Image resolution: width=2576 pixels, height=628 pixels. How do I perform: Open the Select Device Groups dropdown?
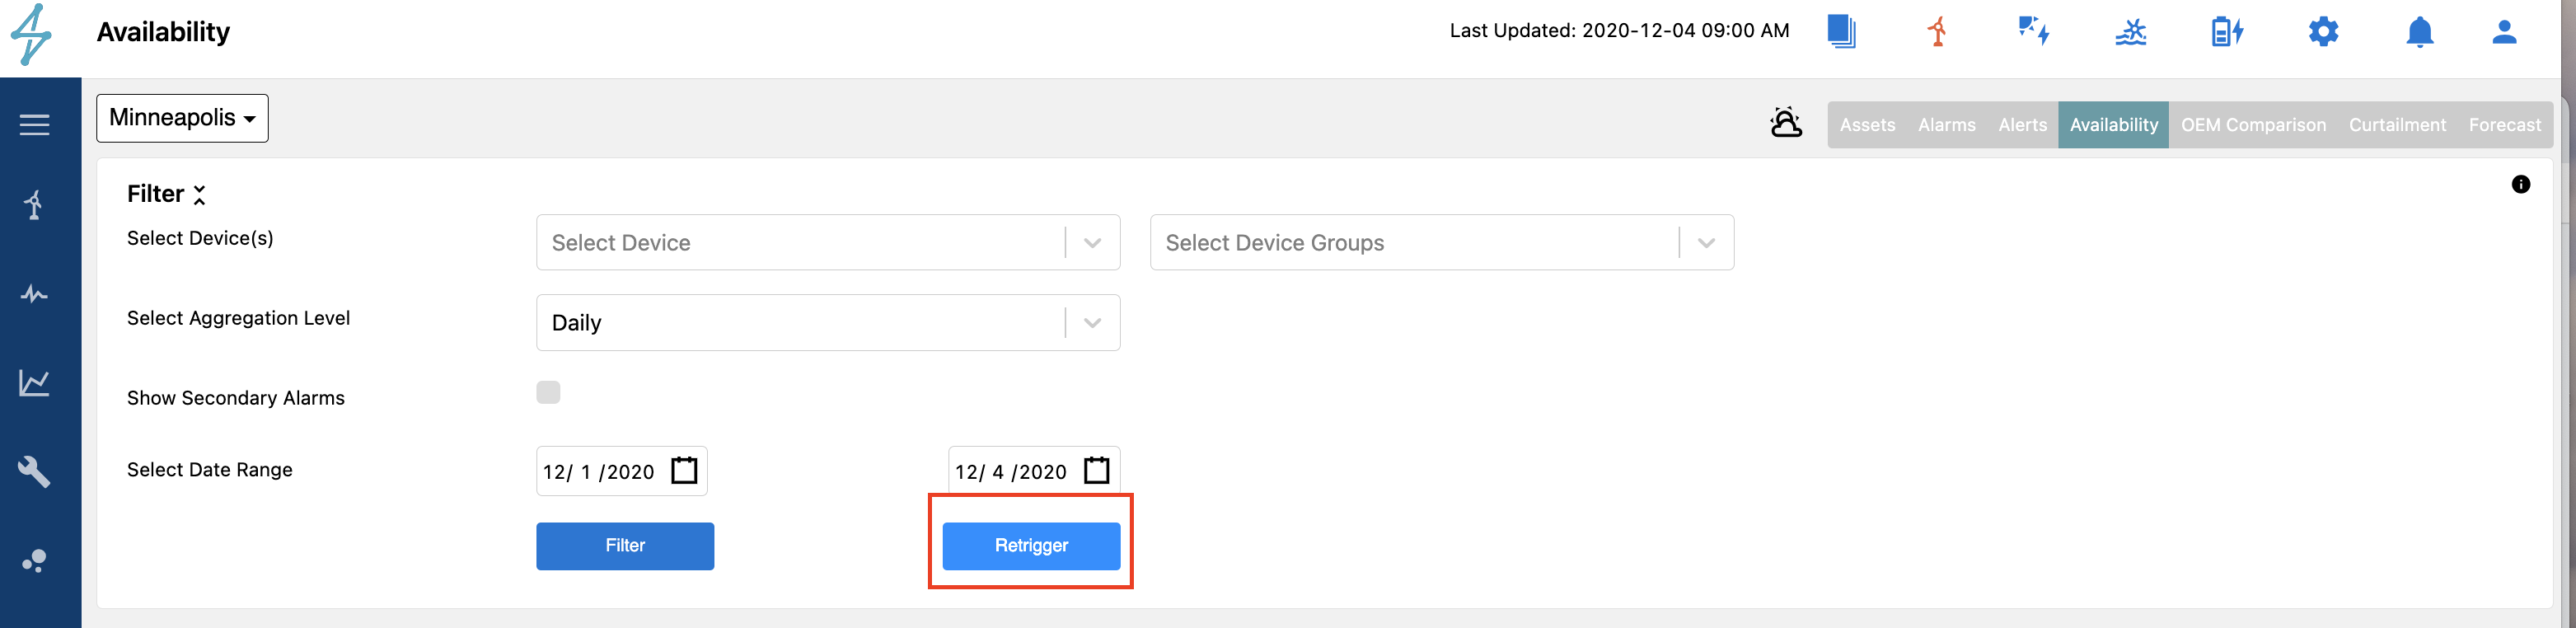pyautogui.click(x=1442, y=242)
